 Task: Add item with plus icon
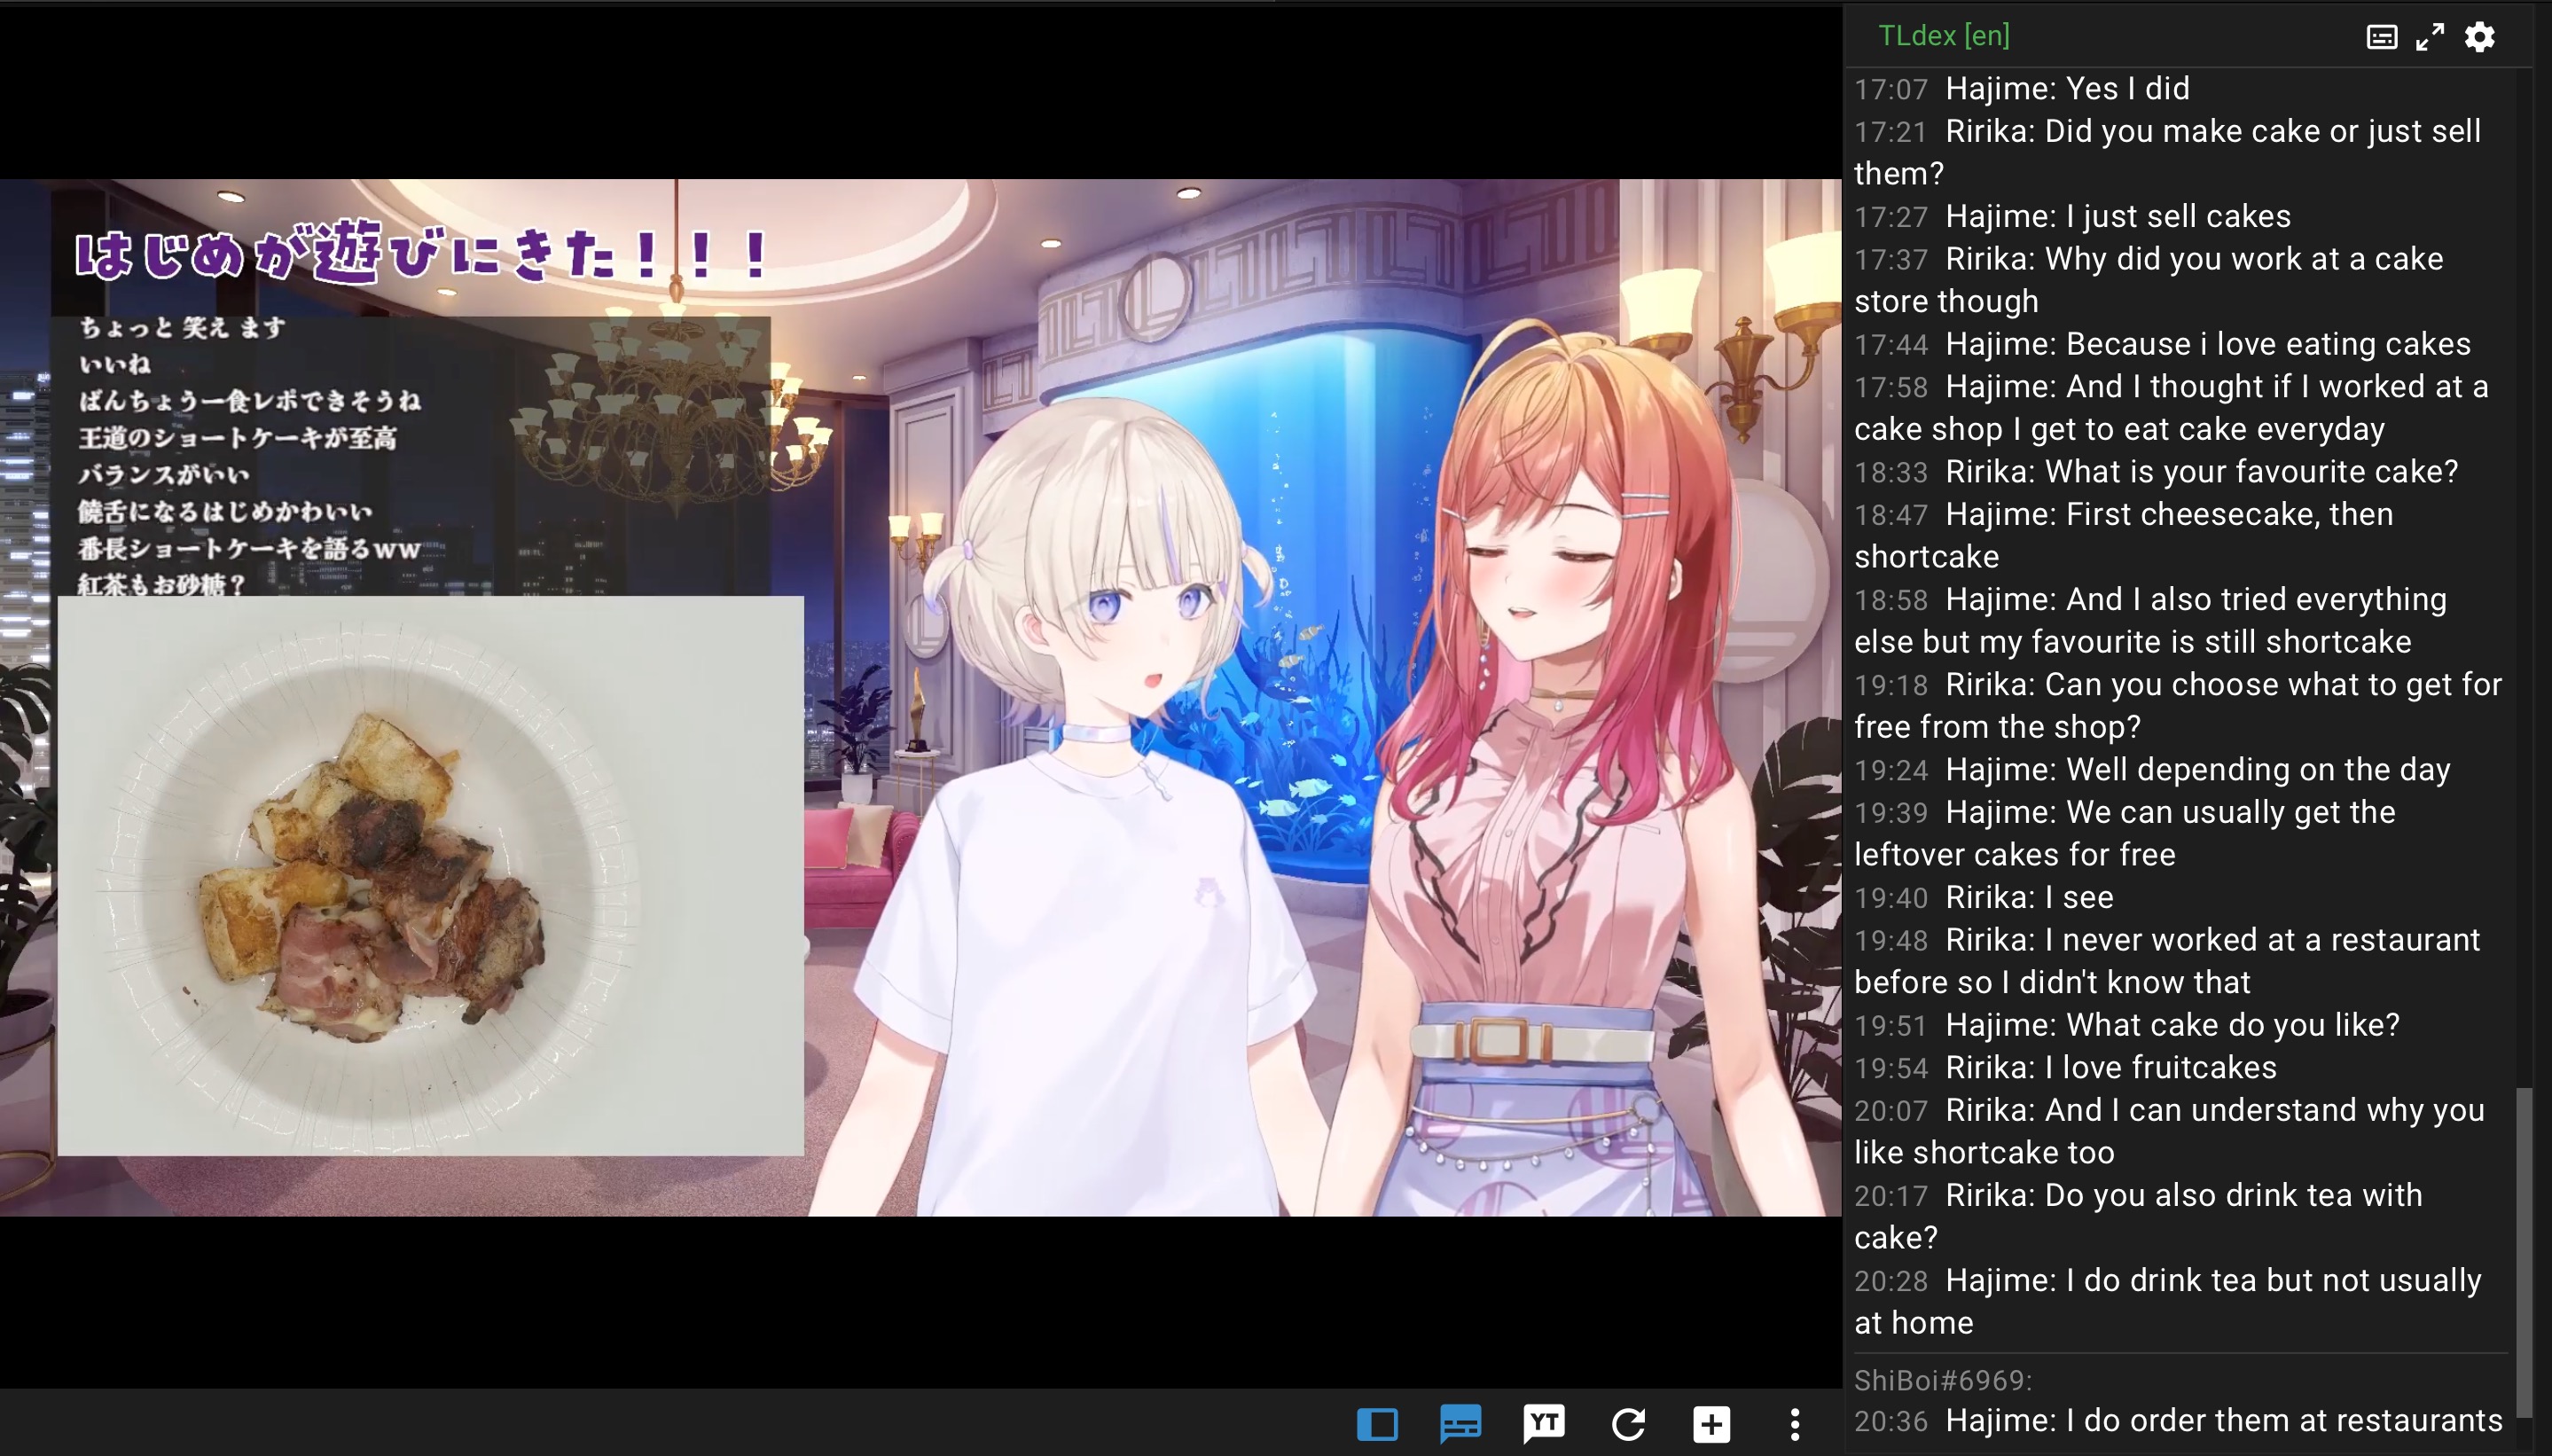(1711, 1423)
